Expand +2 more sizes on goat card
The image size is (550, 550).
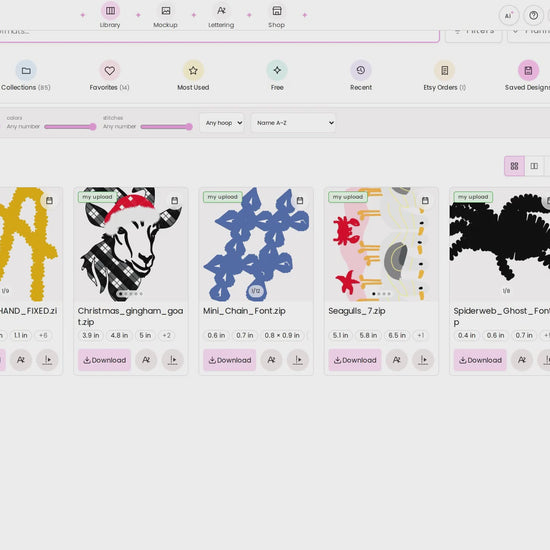[166, 335]
